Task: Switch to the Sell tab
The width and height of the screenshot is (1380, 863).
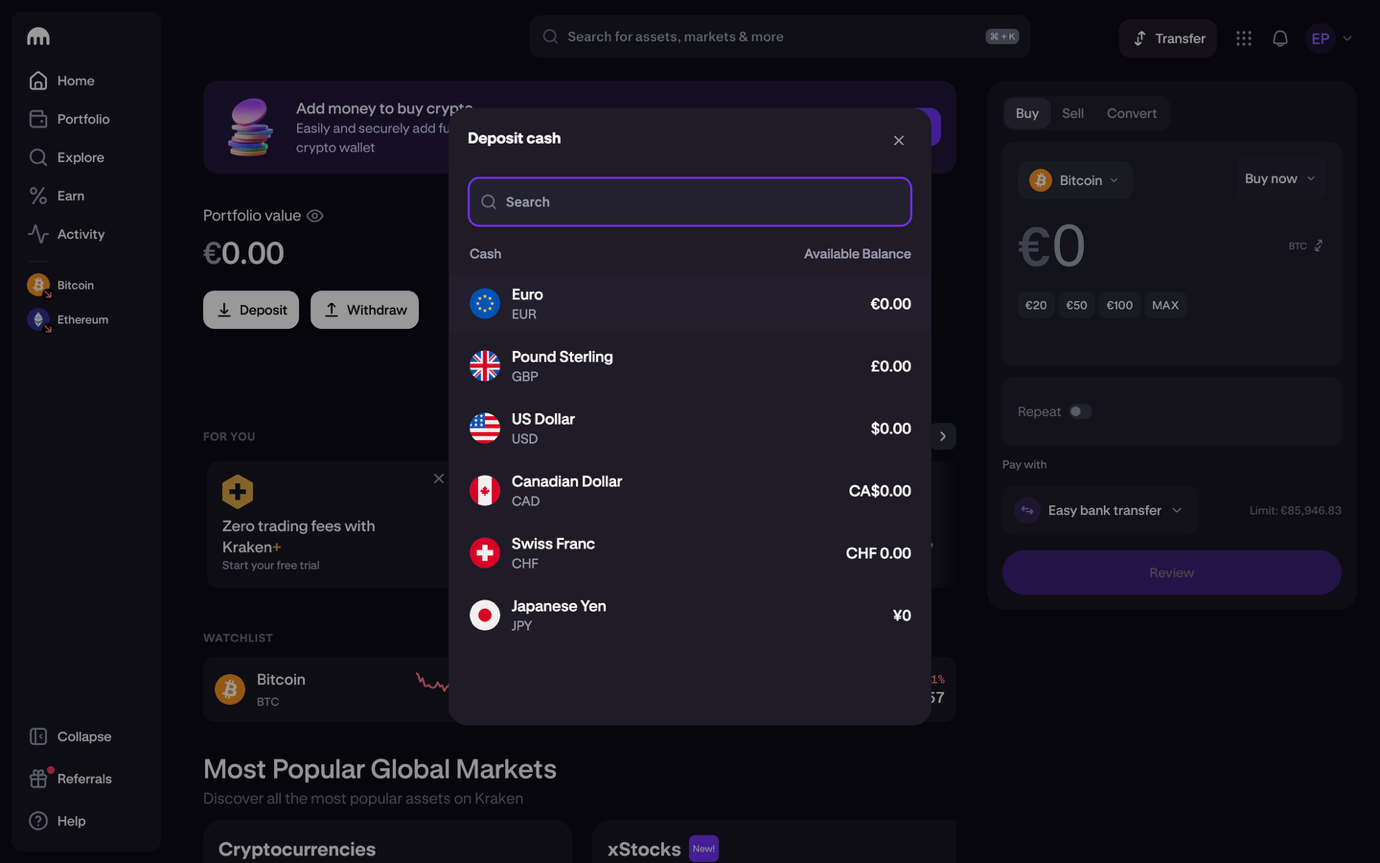Action: tap(1073, 113)
